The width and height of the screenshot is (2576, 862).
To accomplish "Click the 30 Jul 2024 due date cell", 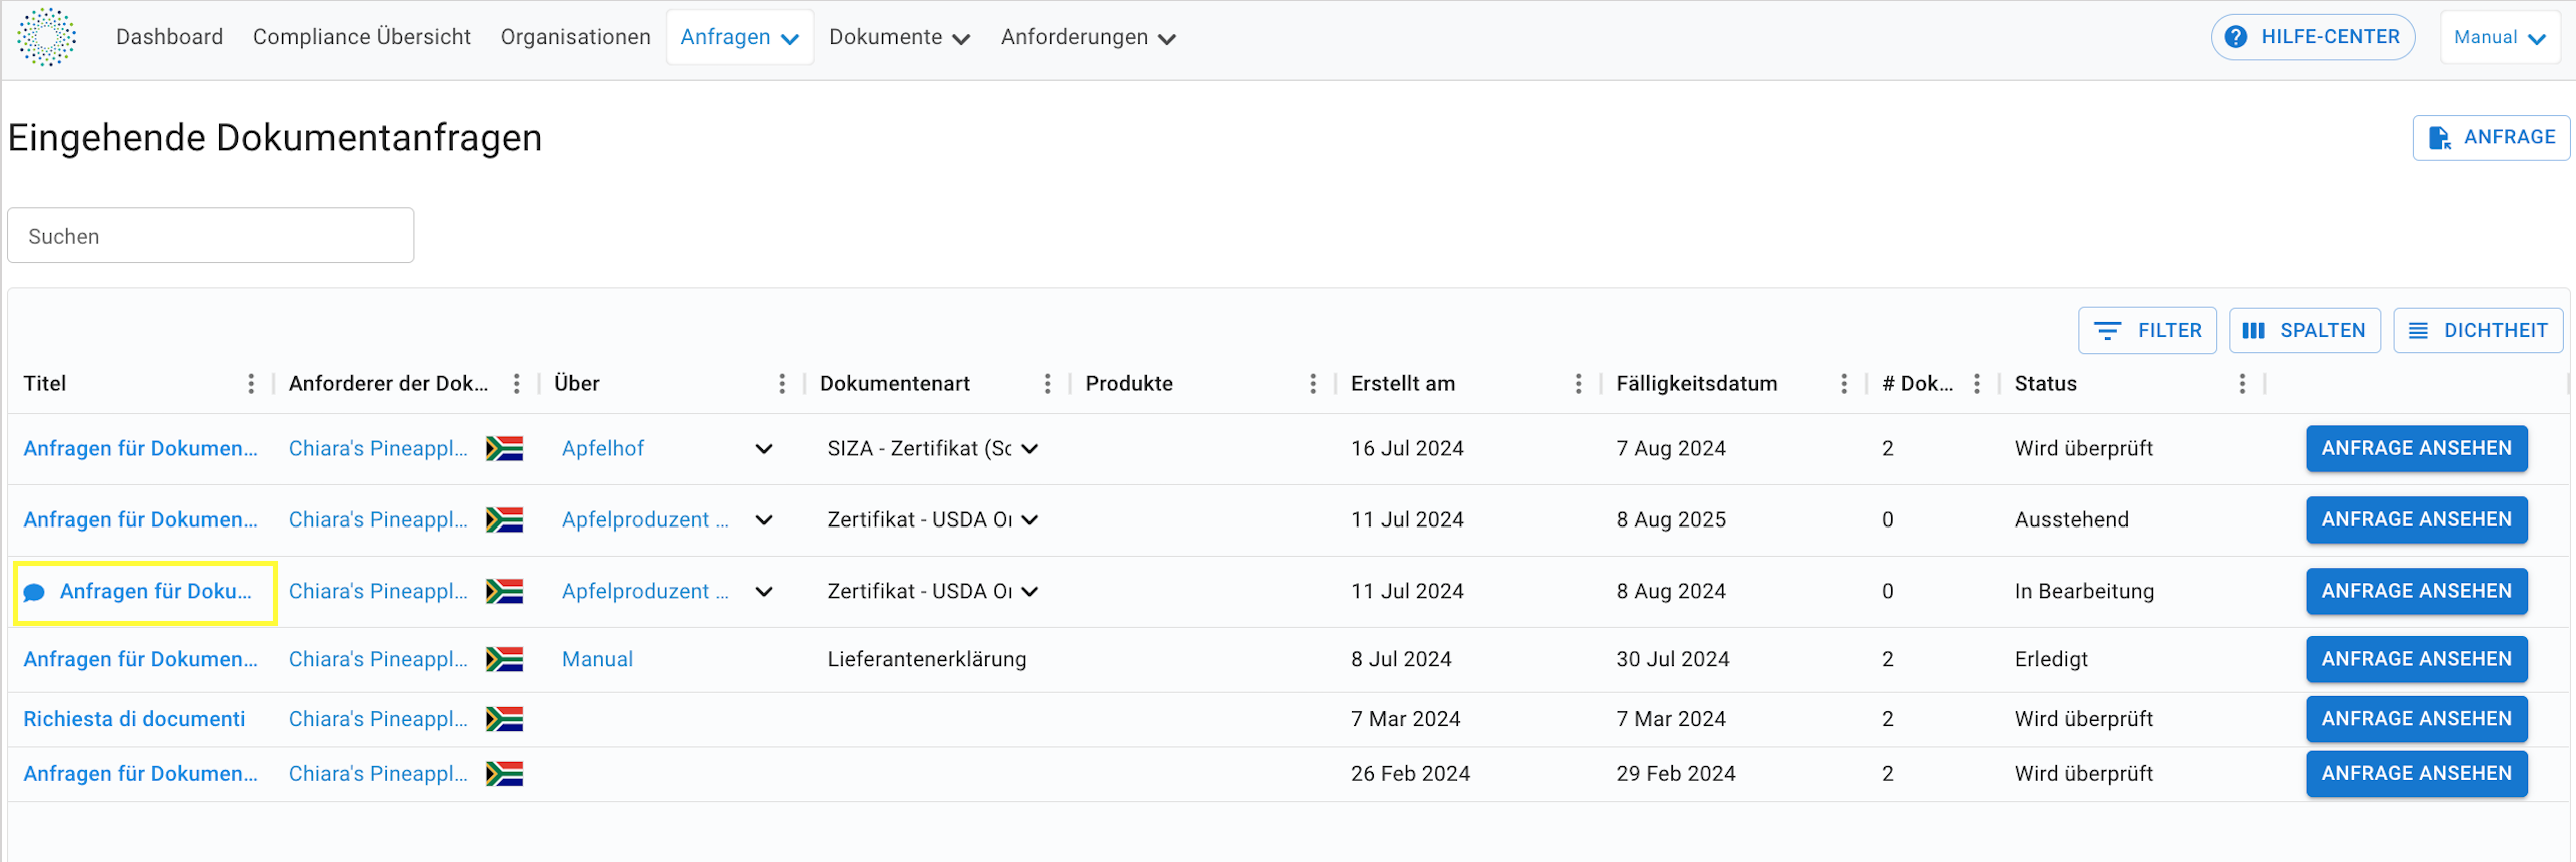I will tap(1673, 660).
